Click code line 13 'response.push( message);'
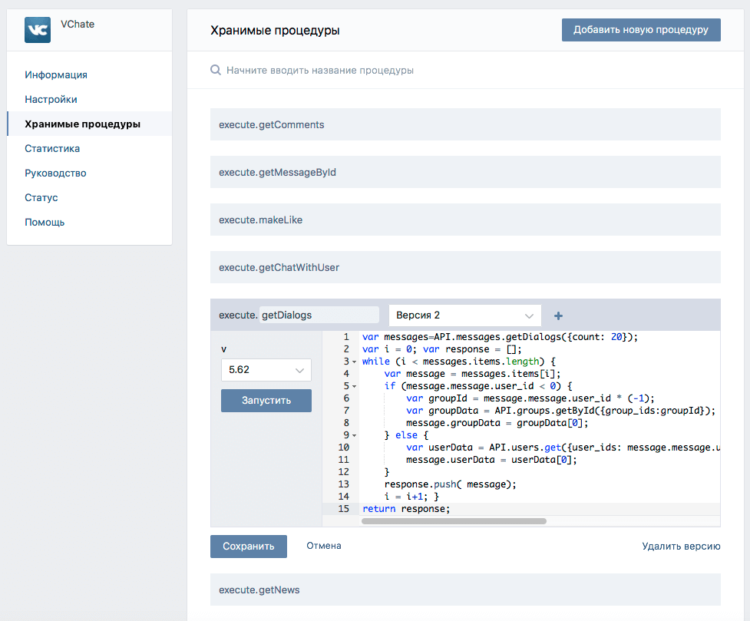This screenshot has height=621, width=750. pos(450,485)
